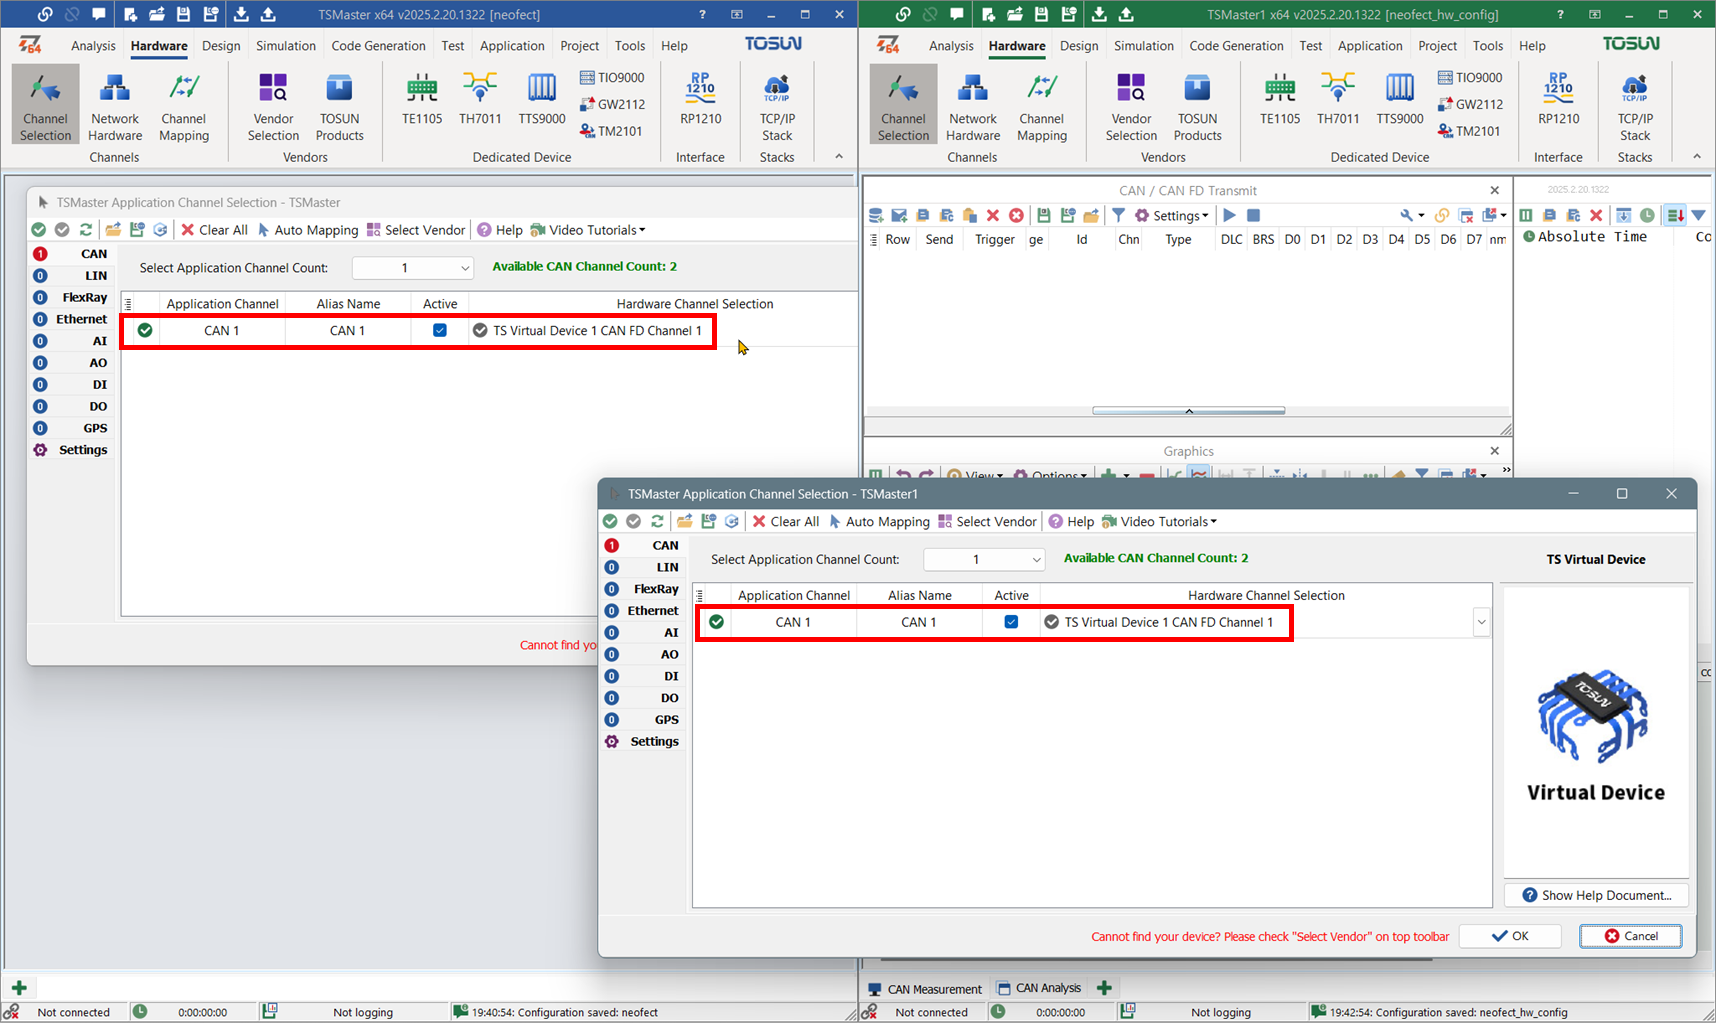Click red X delete icon in CAN Transmit toolbar
The image size is (1716, 1023).
[x=993, y=215]
